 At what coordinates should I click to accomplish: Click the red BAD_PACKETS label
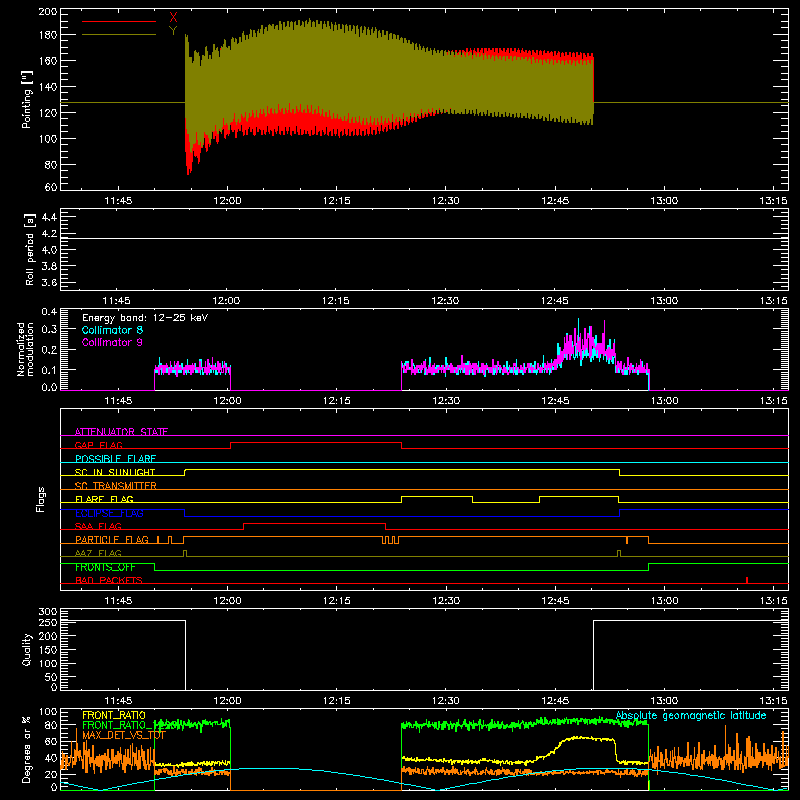[108, 580]
